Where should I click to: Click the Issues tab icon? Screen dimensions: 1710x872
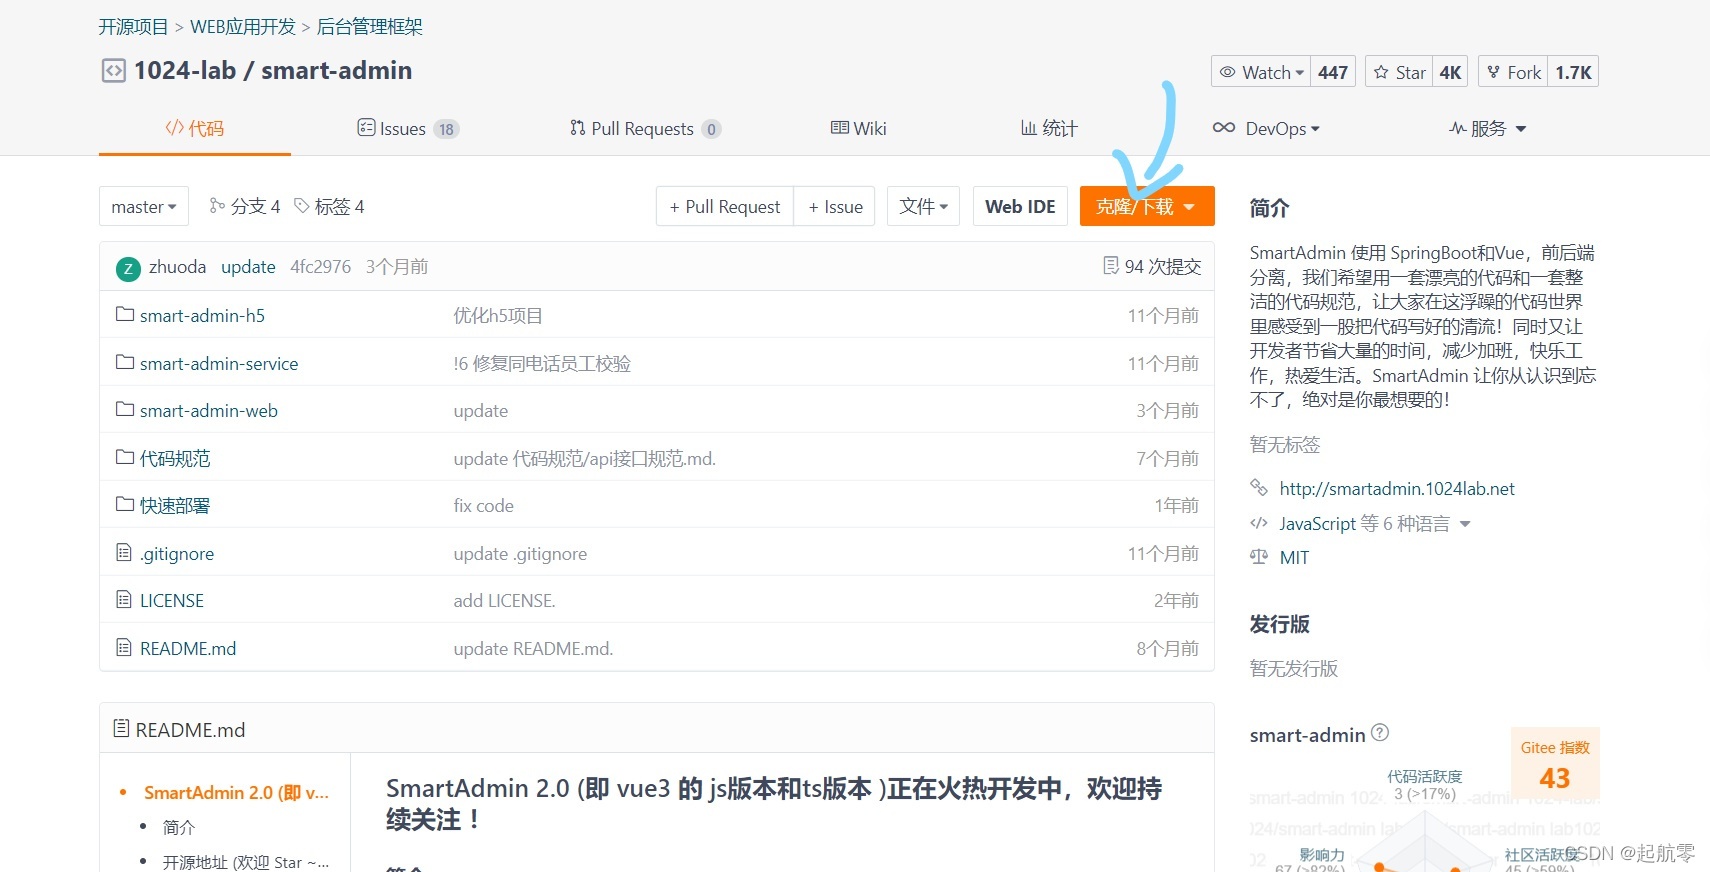(x=366, y=128)
